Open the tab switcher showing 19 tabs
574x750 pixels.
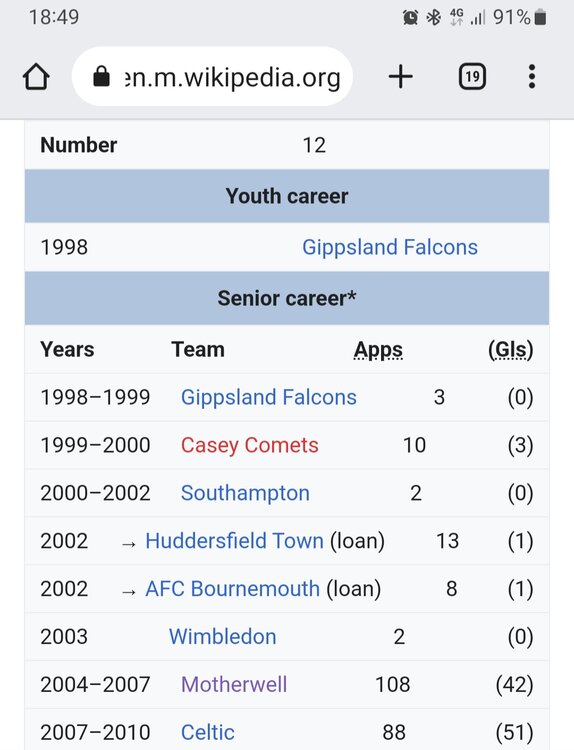point(472,77)
